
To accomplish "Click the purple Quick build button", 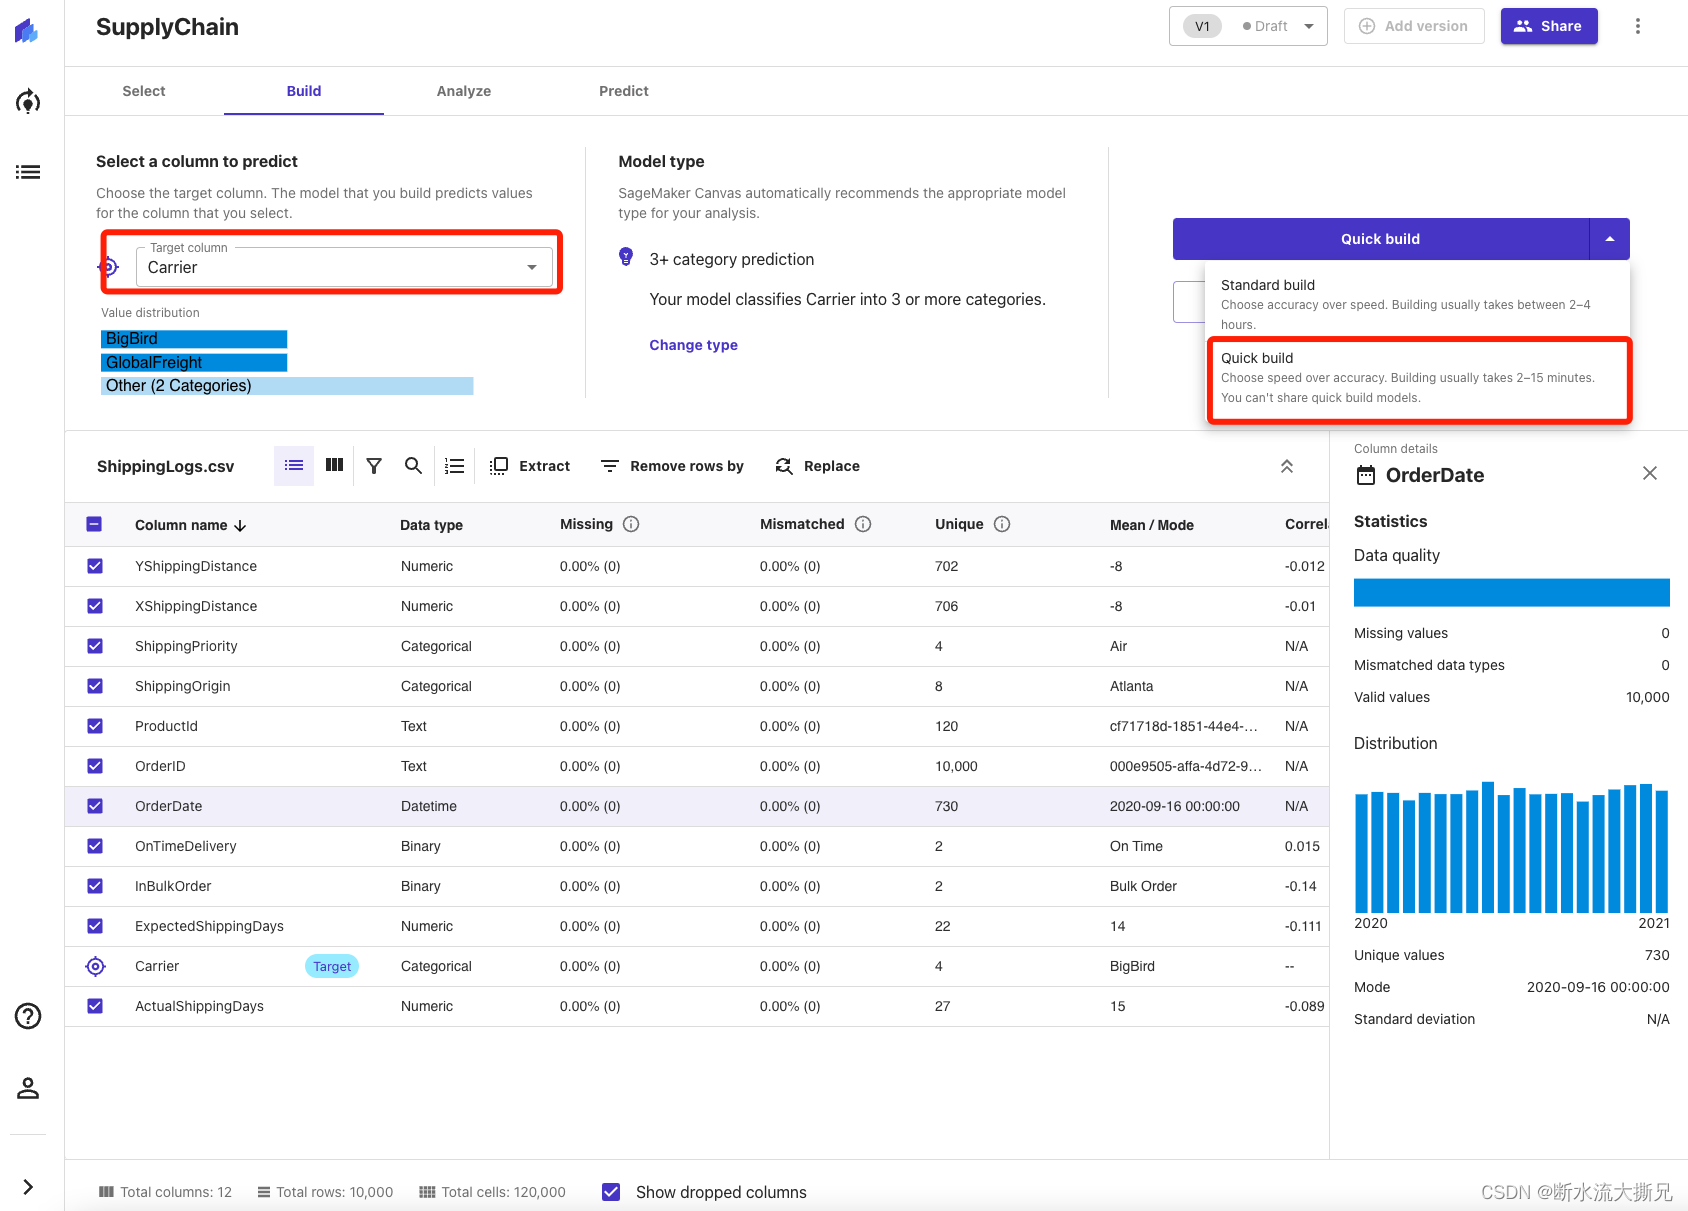I will point(1381,239).
